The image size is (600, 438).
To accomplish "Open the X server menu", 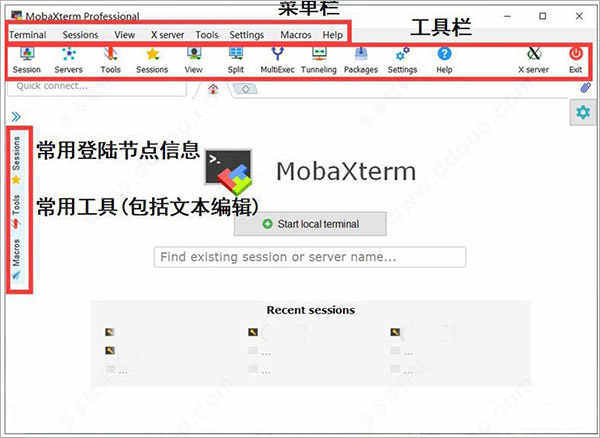I will [x=167, y=35].
